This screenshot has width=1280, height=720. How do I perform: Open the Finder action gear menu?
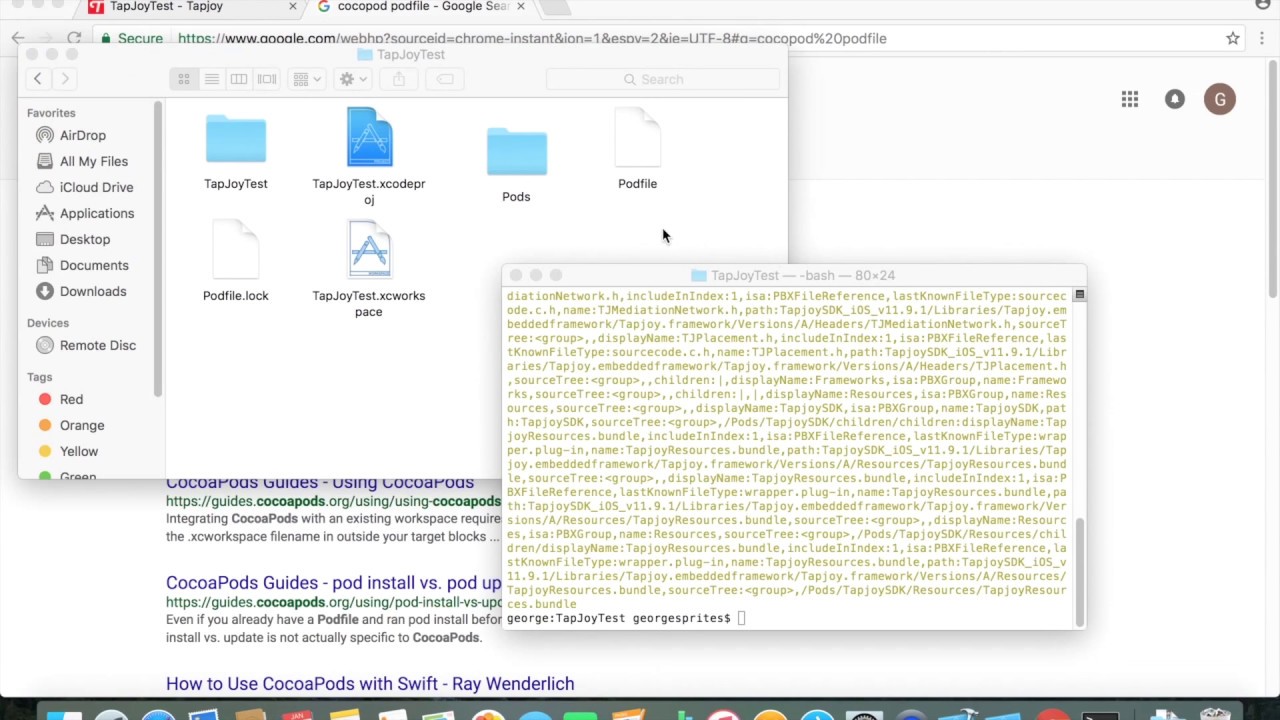tap(353, 79)
